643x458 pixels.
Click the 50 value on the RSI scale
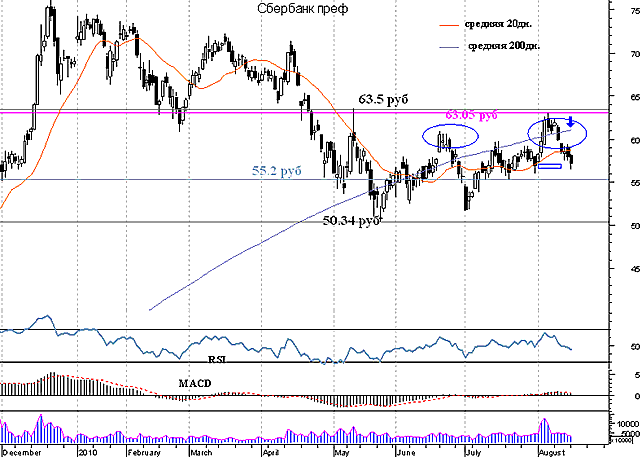coord(635,347)
